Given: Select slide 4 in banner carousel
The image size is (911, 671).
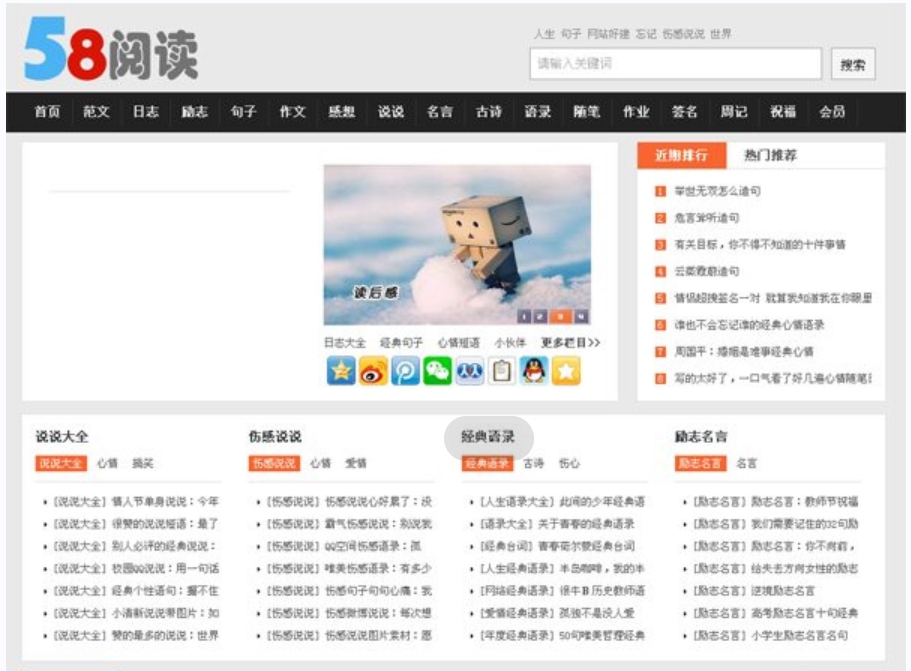Looking at the screenshot, I should click(581, 317).
